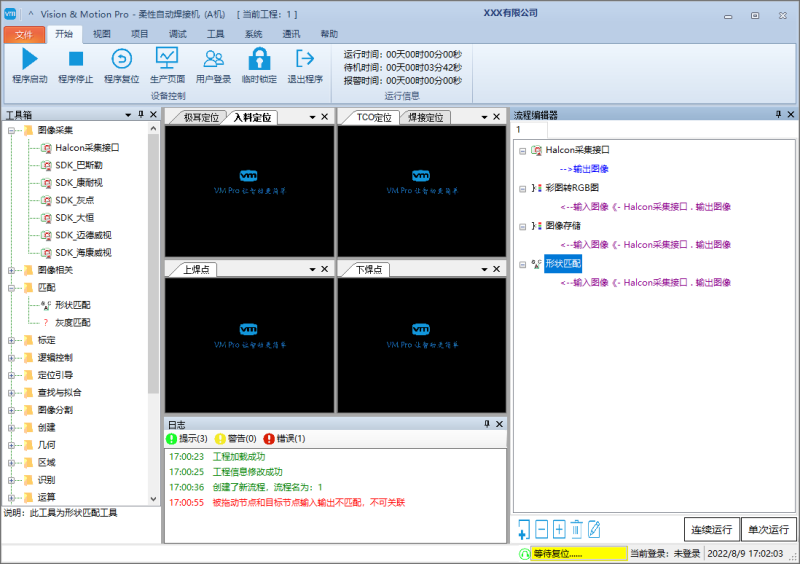The width and height of the screenshot is (800, 564).
Task: Click the pencil edit icon in flow editor
Action: pos(594,529)
